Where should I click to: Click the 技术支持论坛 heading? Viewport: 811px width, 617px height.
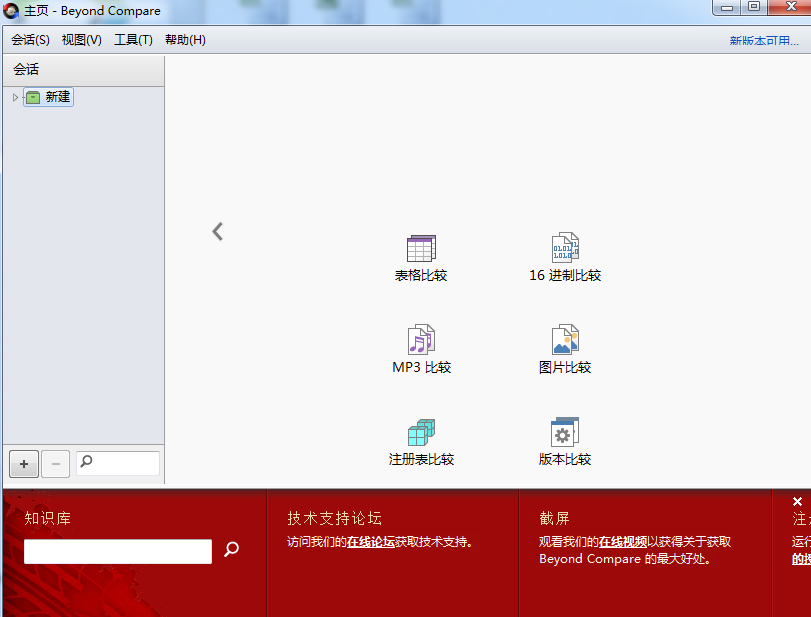[x=334, y=518]
